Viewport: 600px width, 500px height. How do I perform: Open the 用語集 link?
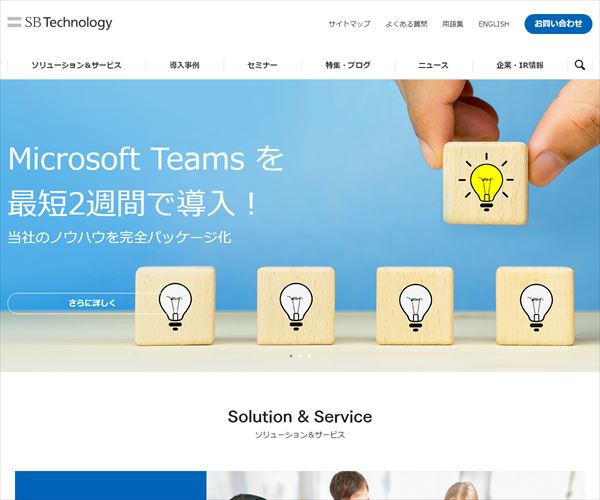453,24
